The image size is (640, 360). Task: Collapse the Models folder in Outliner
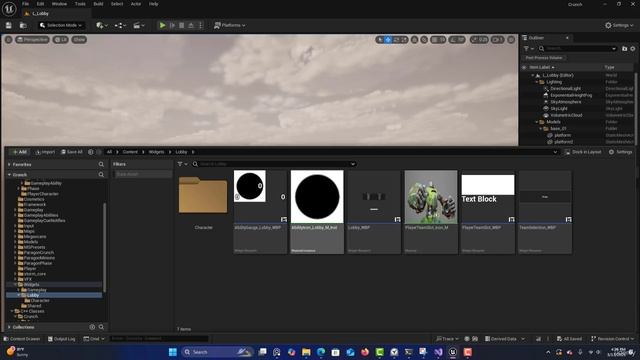click(537, 122)
